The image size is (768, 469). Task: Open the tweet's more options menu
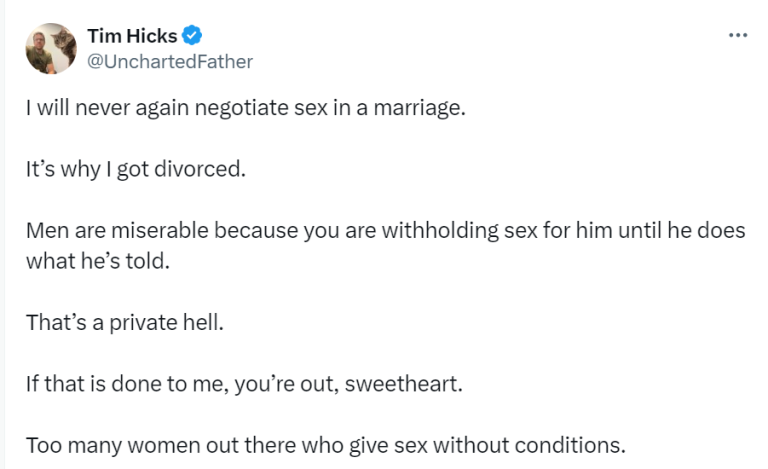738,36
